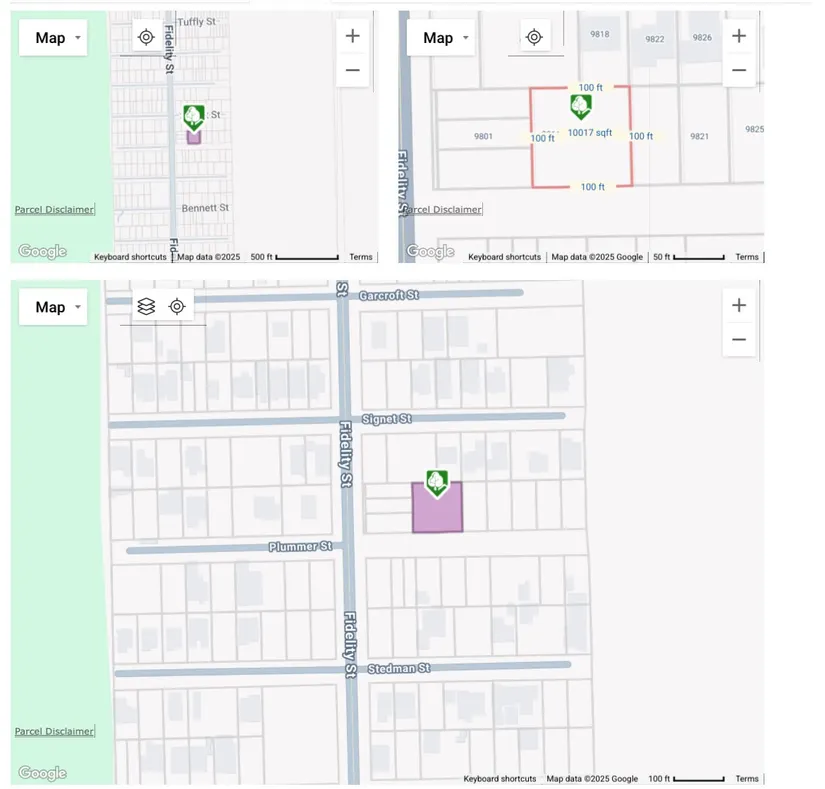Viewport: 825px width, 789px height.
Task: Zoom out on the top-left map
Action: (352, 70)
